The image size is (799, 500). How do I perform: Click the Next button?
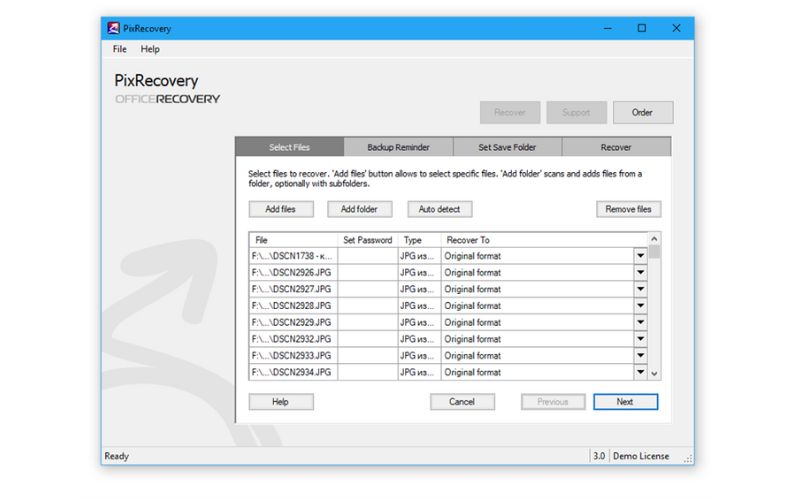tap(625, 402)
